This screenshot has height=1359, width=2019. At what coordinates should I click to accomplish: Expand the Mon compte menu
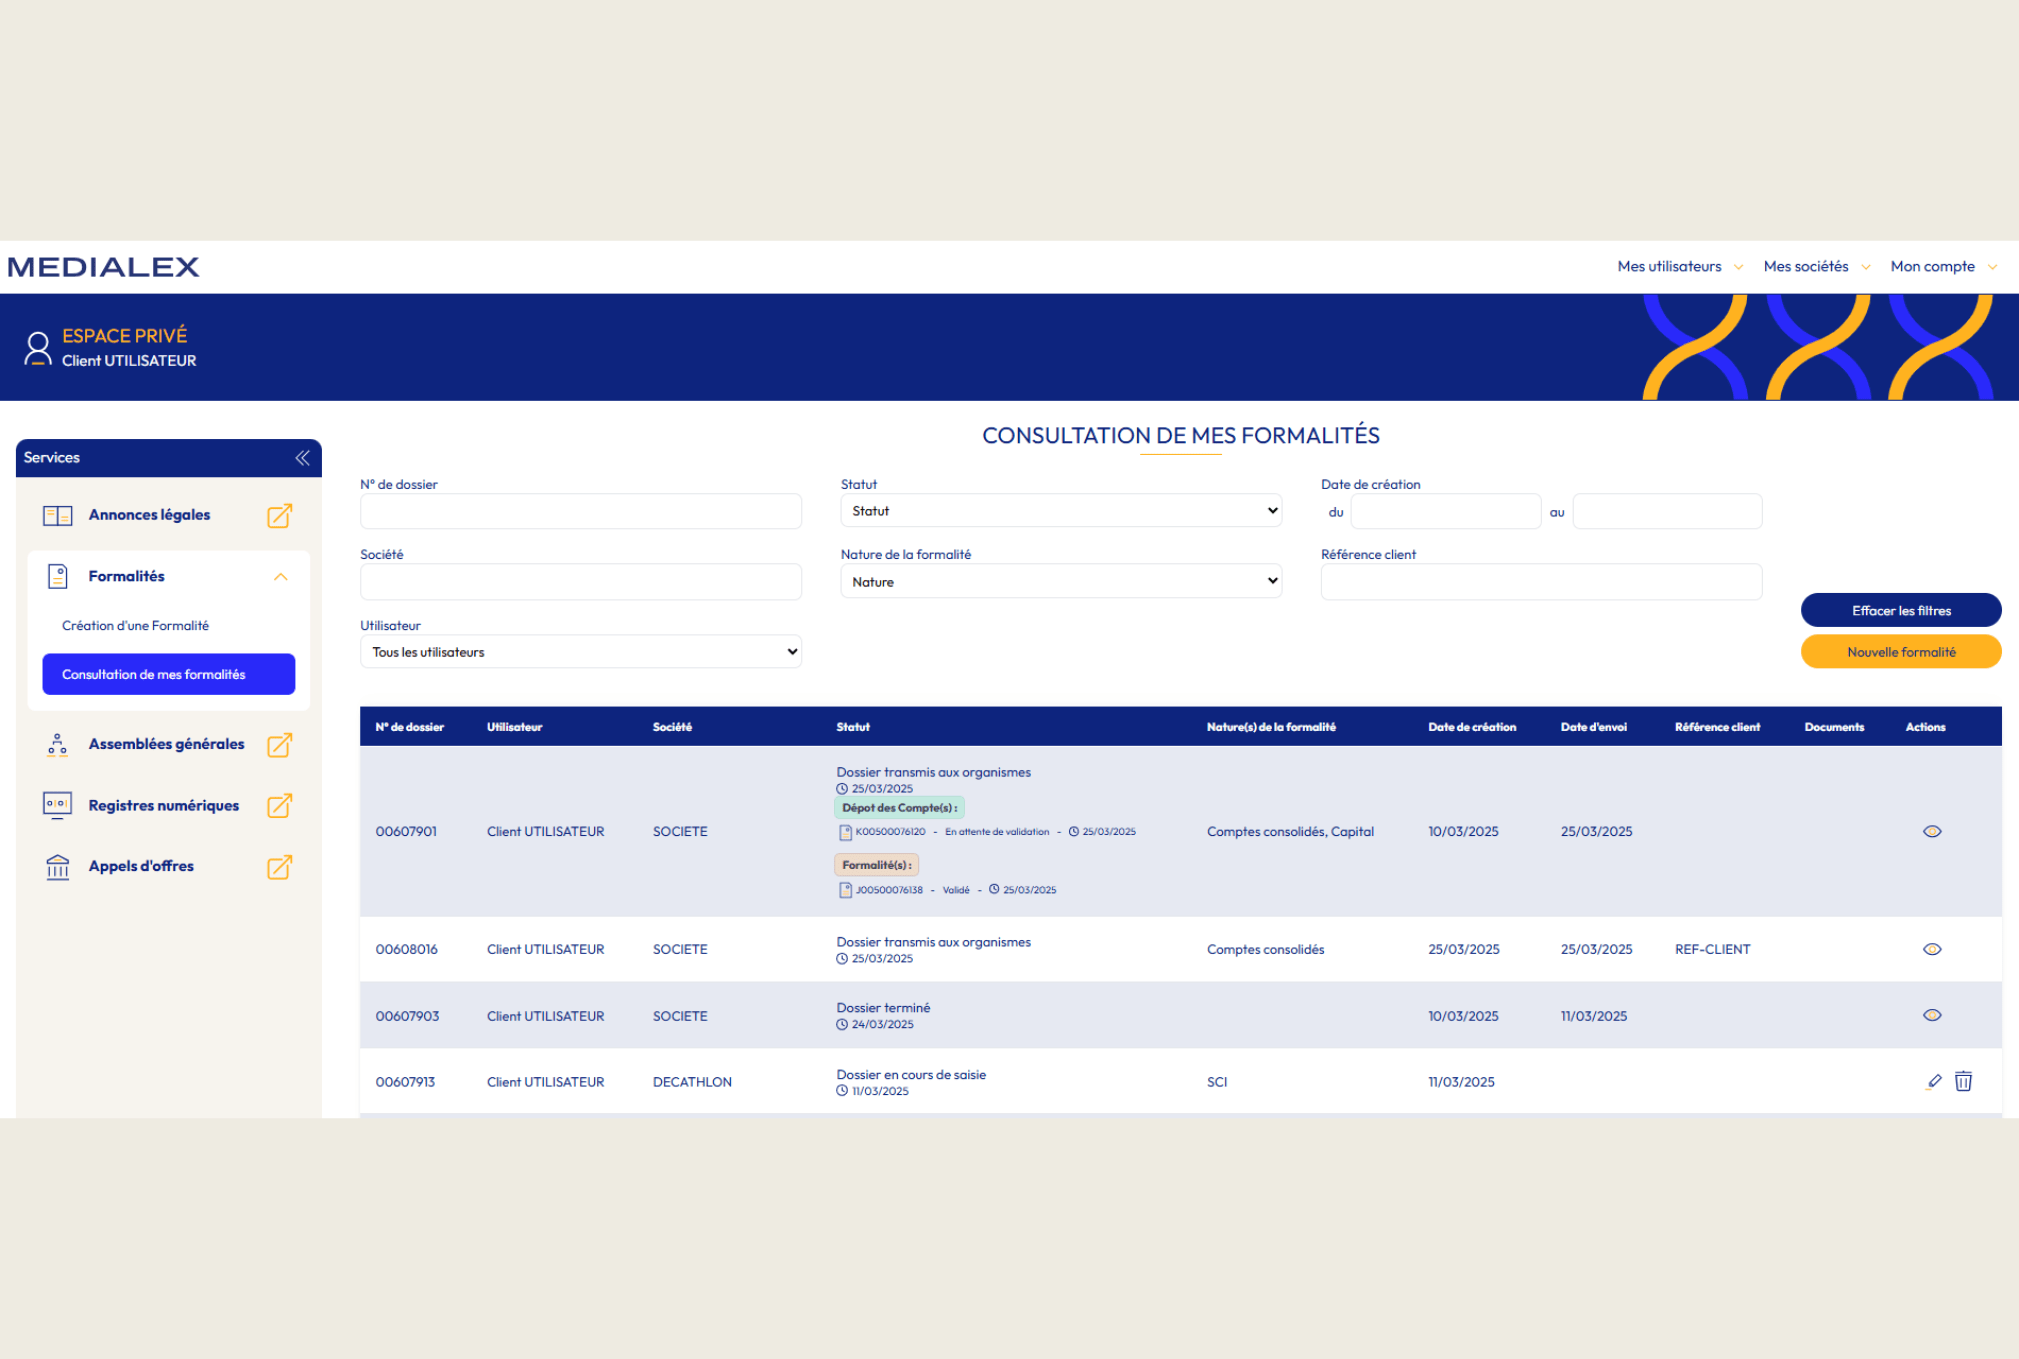[x=1943, y=267]
